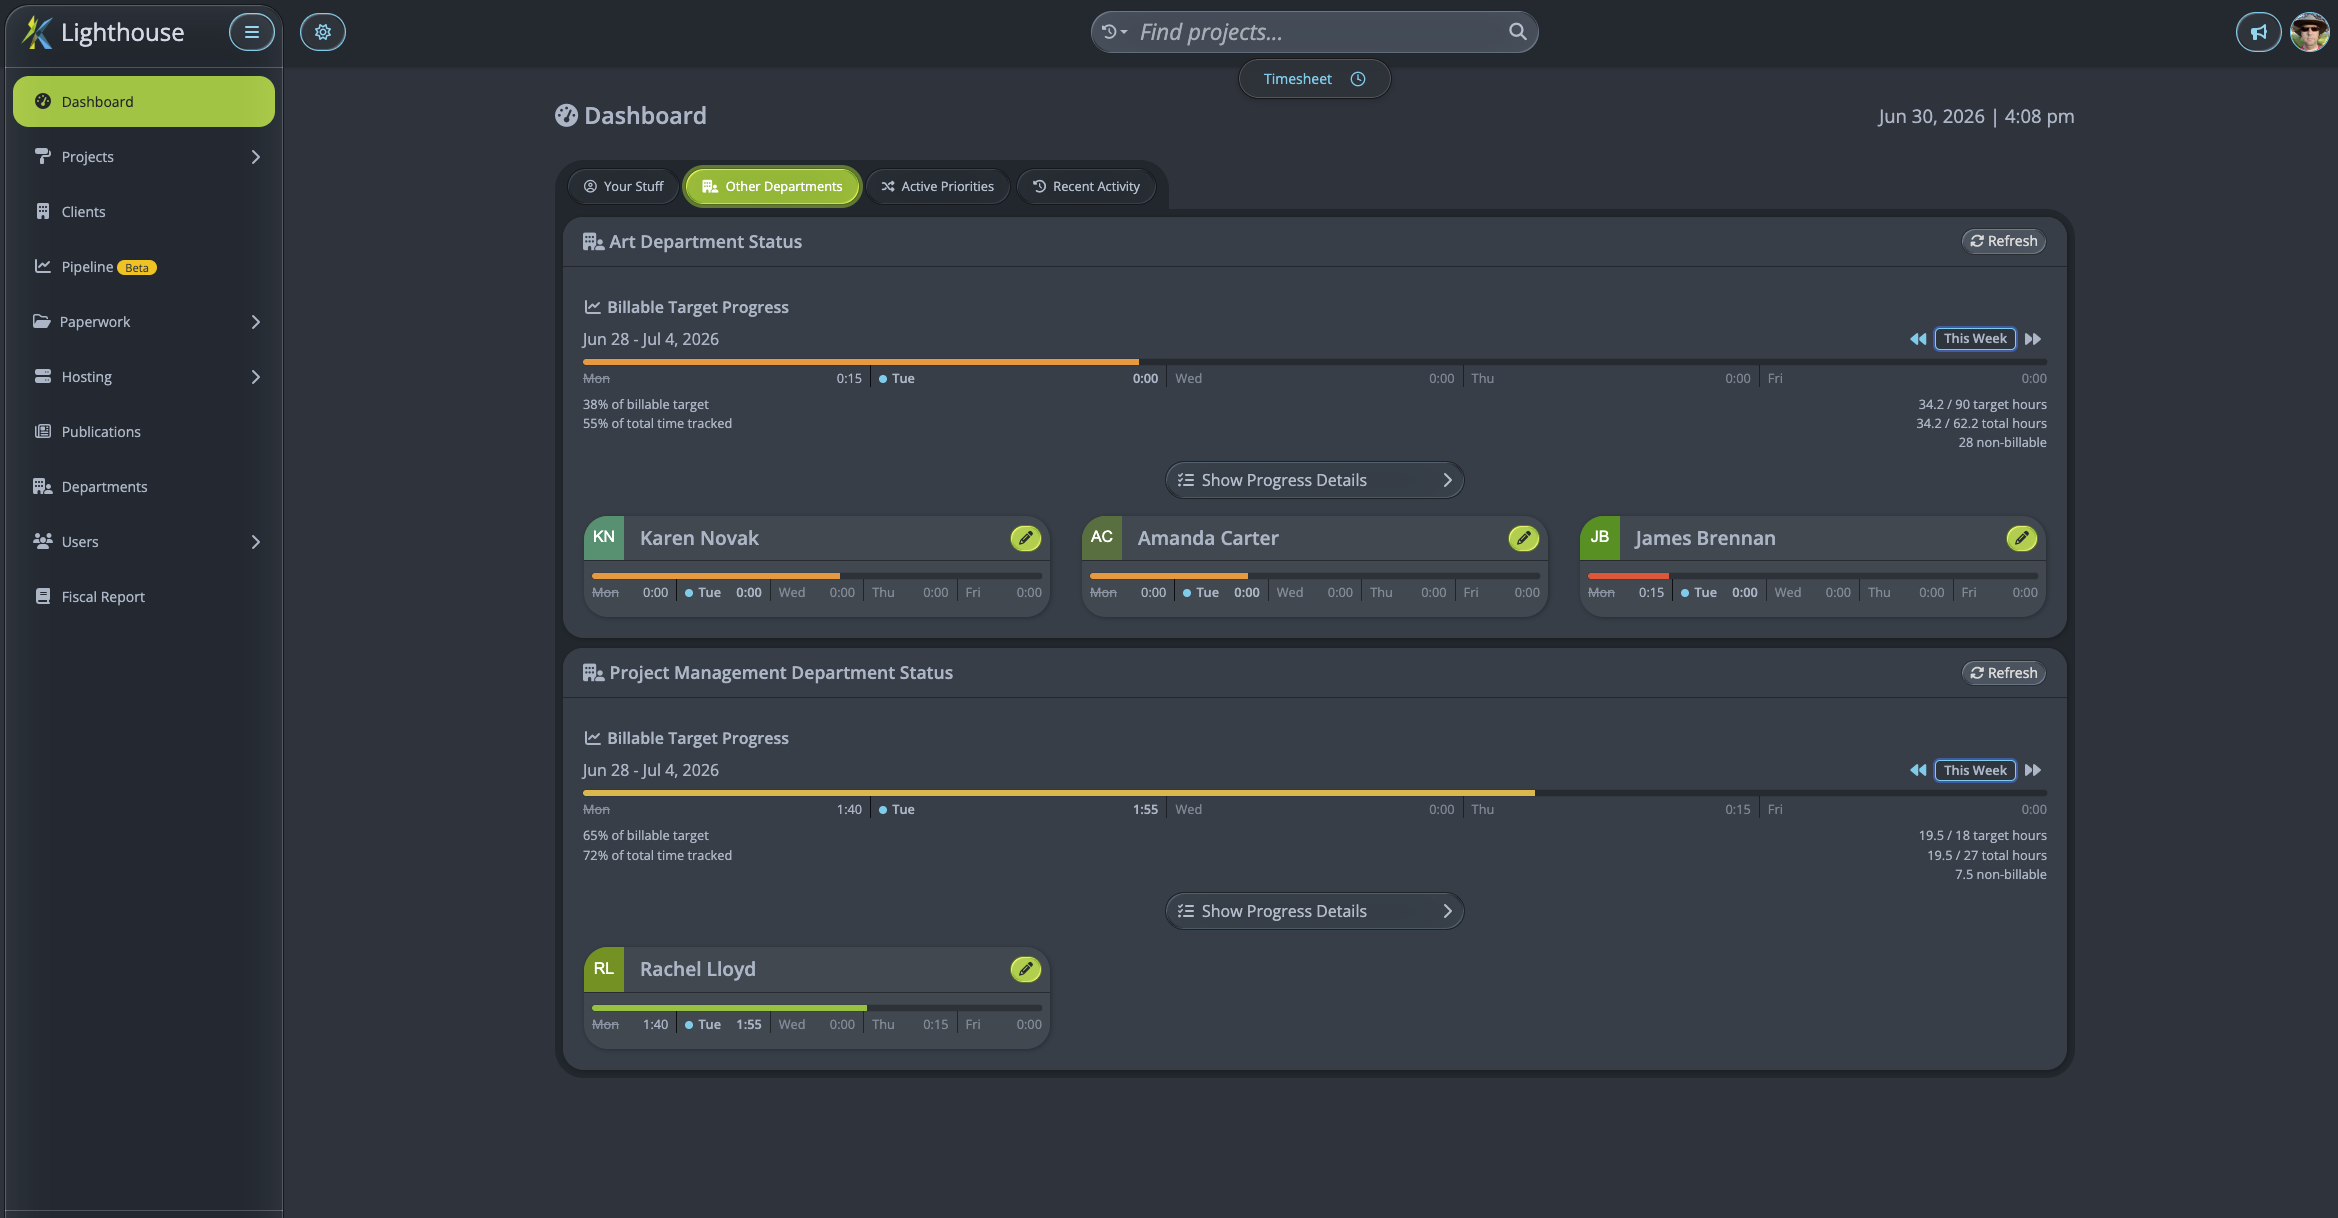The width and height of the screenshot is (2338, 1218).
Task: Click This Week in Art Department
Action: 1976,339
